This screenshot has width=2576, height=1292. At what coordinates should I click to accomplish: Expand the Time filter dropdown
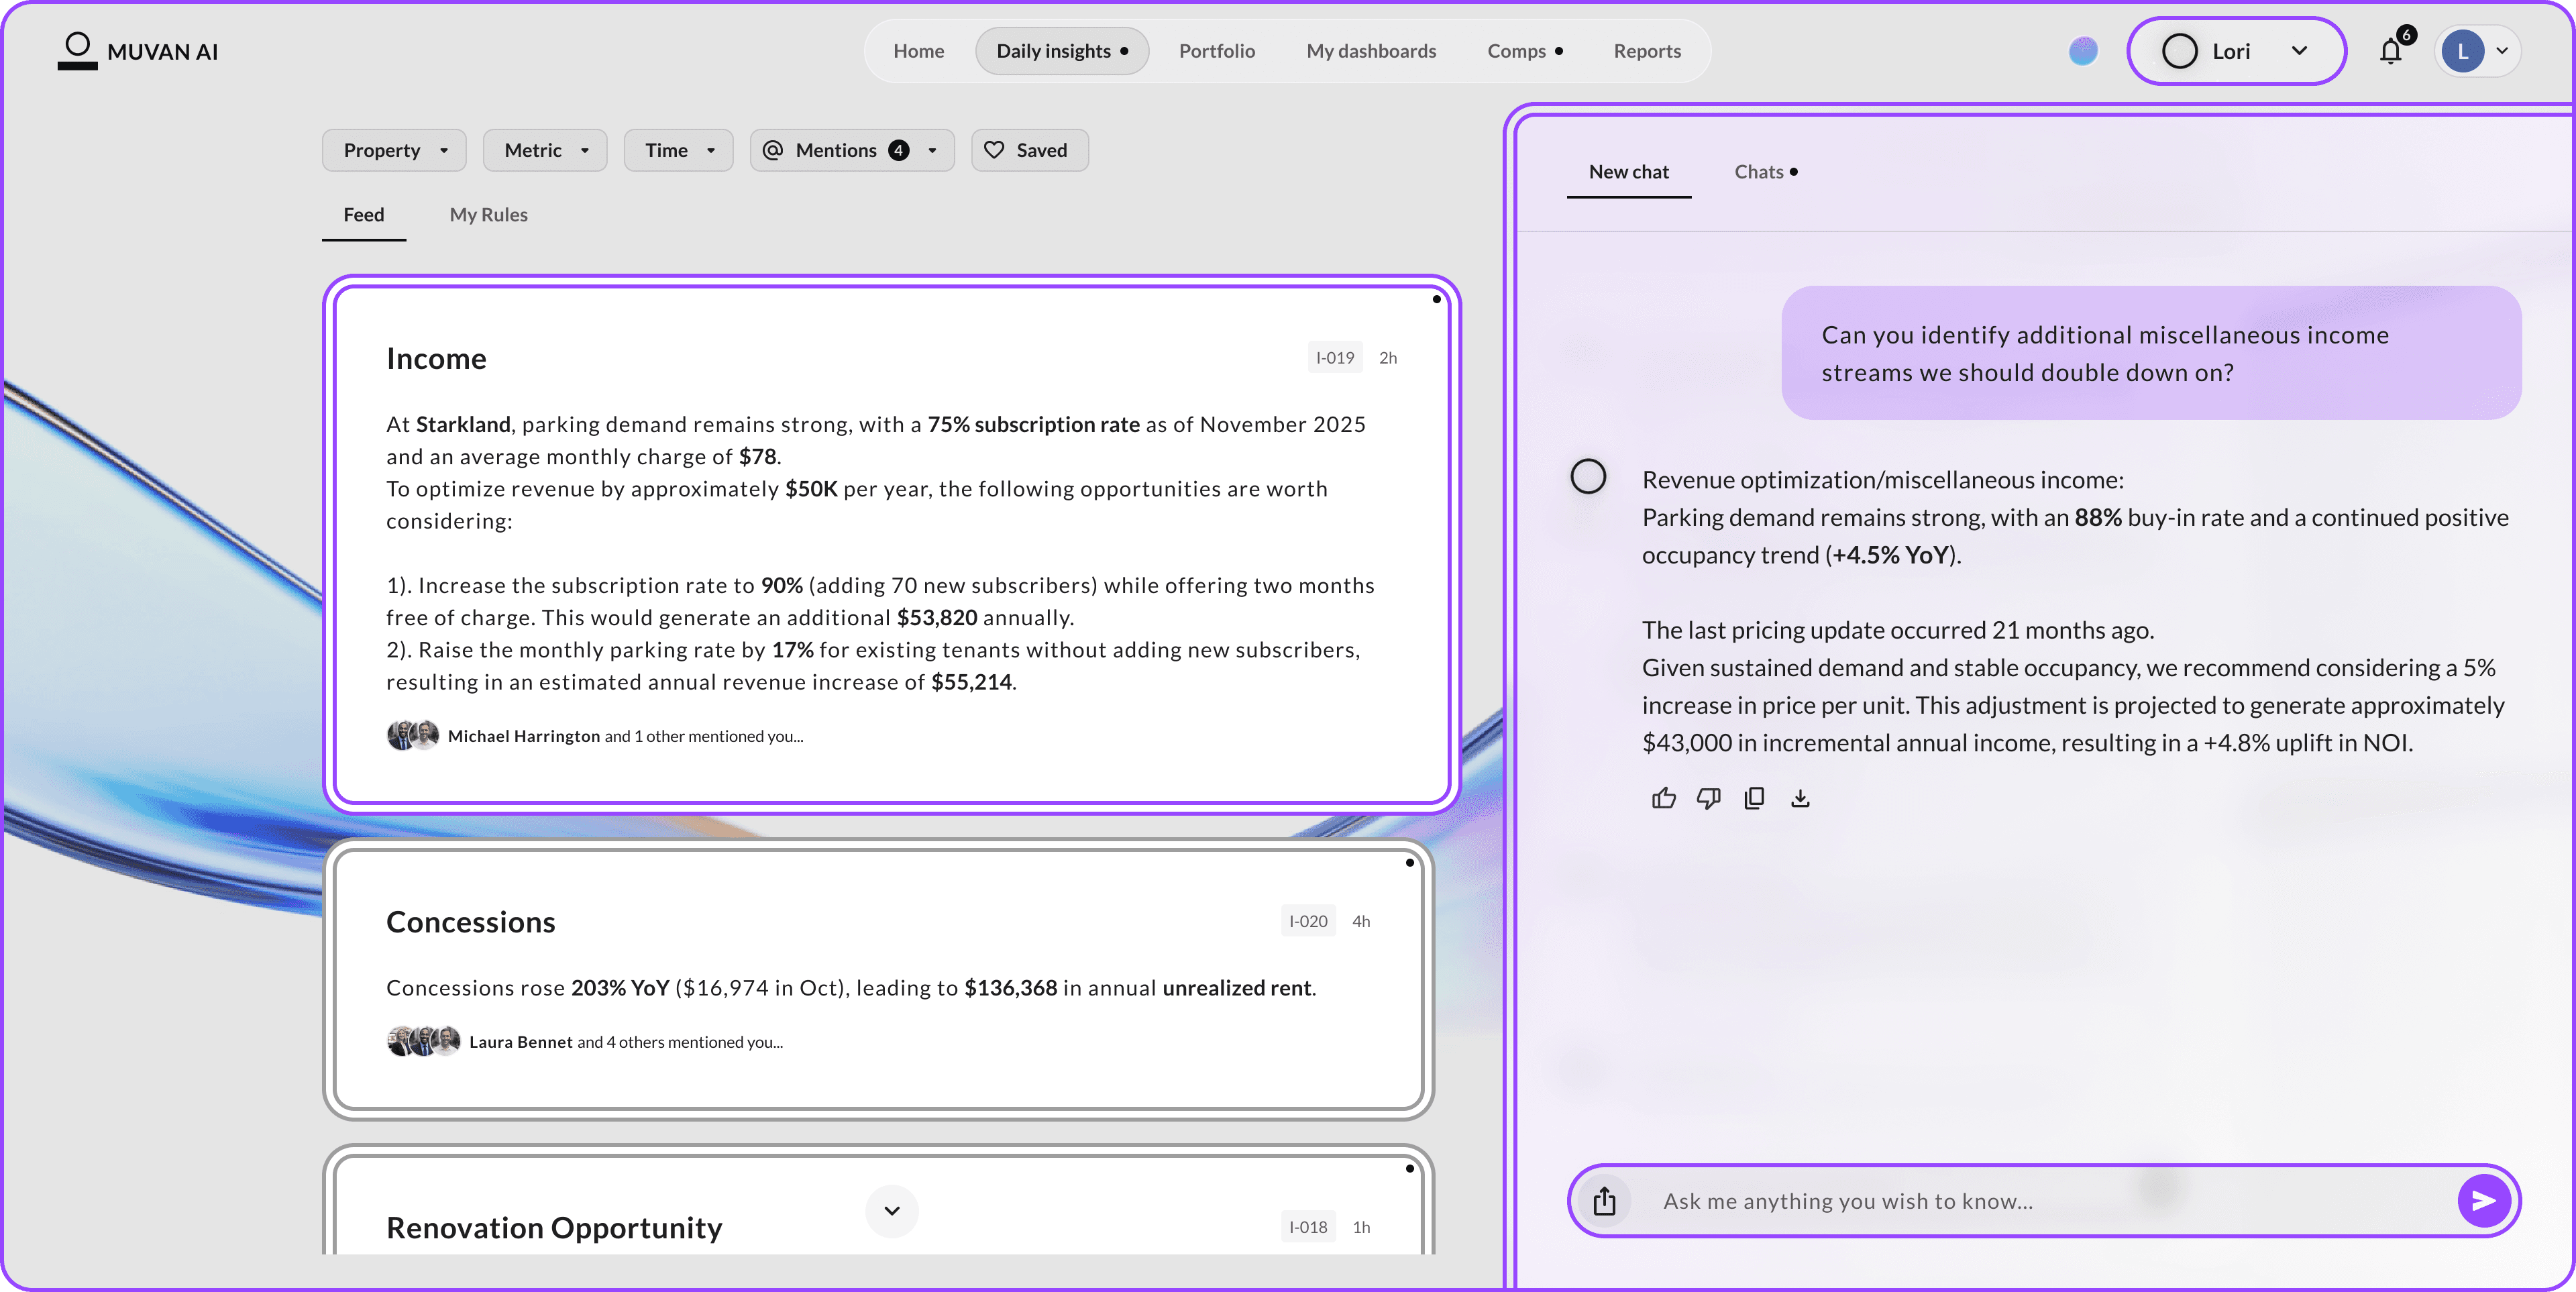[x=678, y=150]
